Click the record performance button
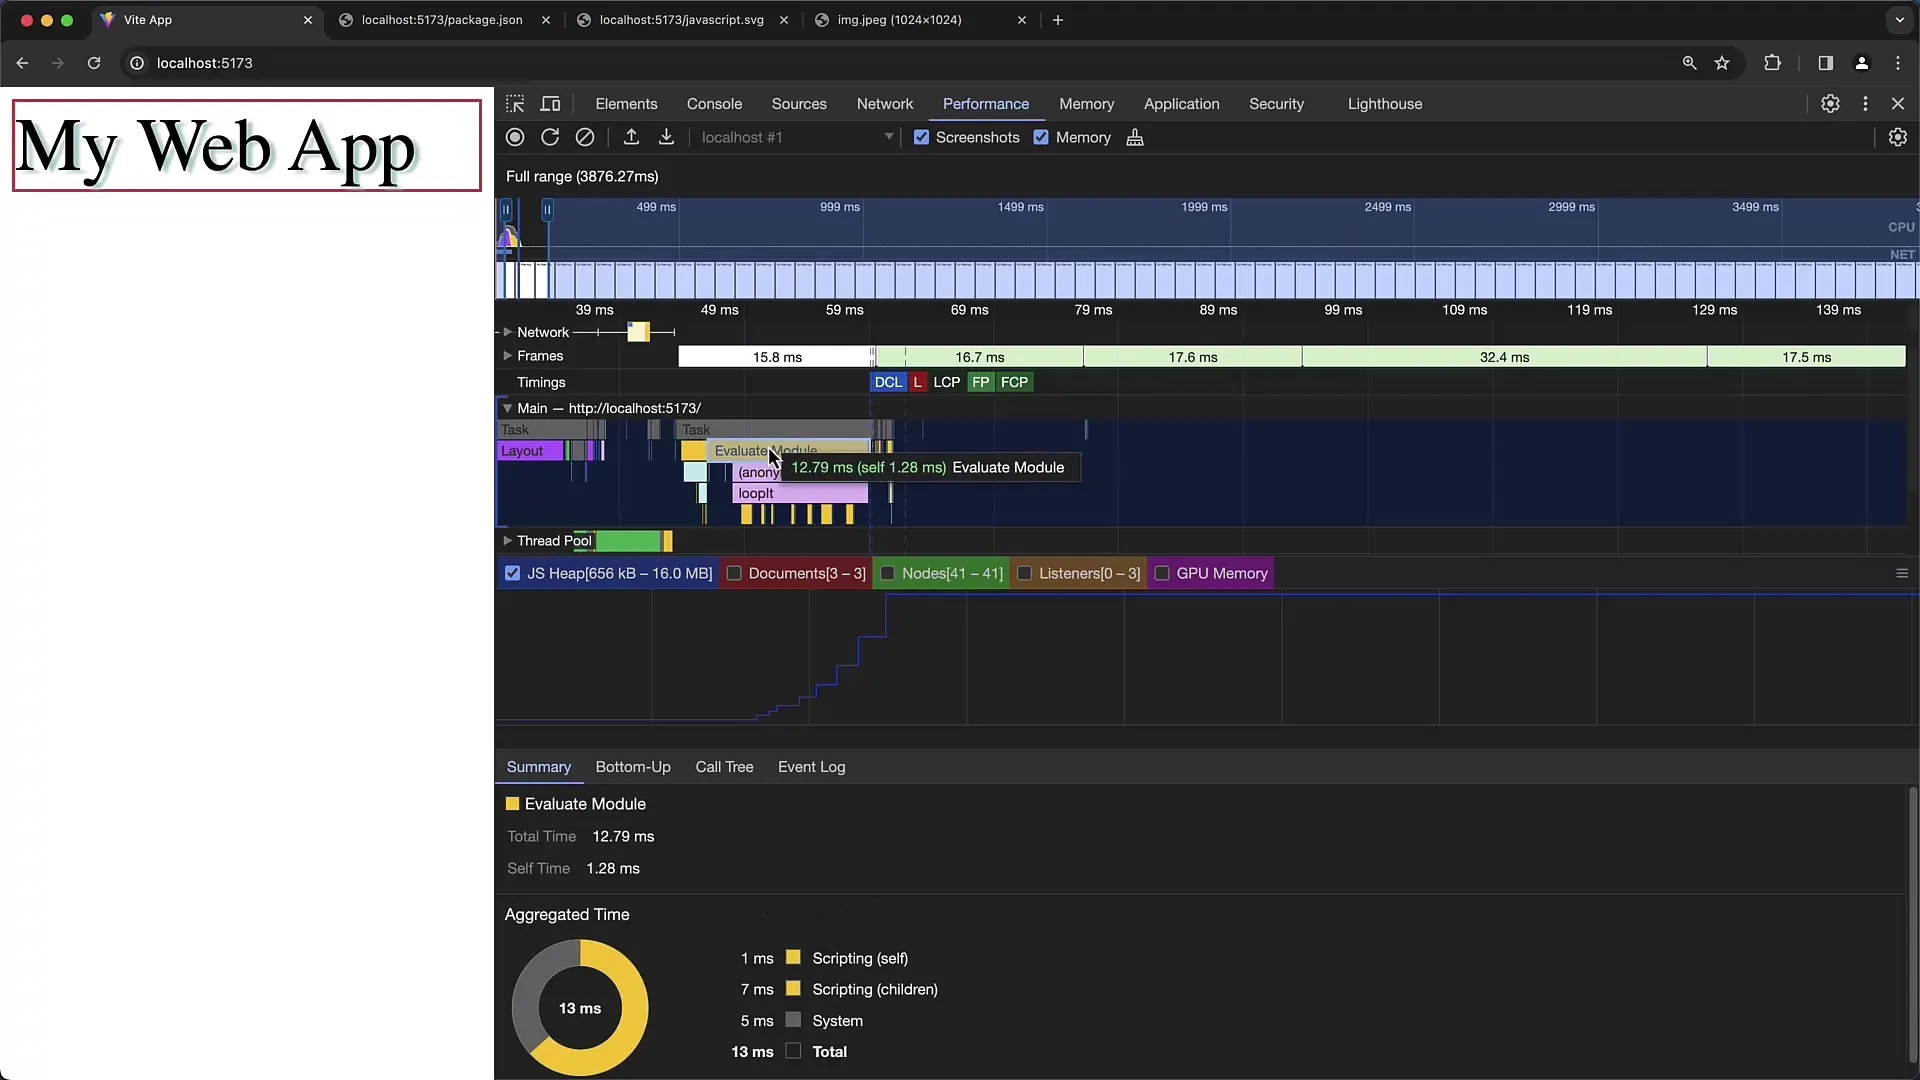The height and width of the screenshot is (1080, 1920). coord(514,137)
